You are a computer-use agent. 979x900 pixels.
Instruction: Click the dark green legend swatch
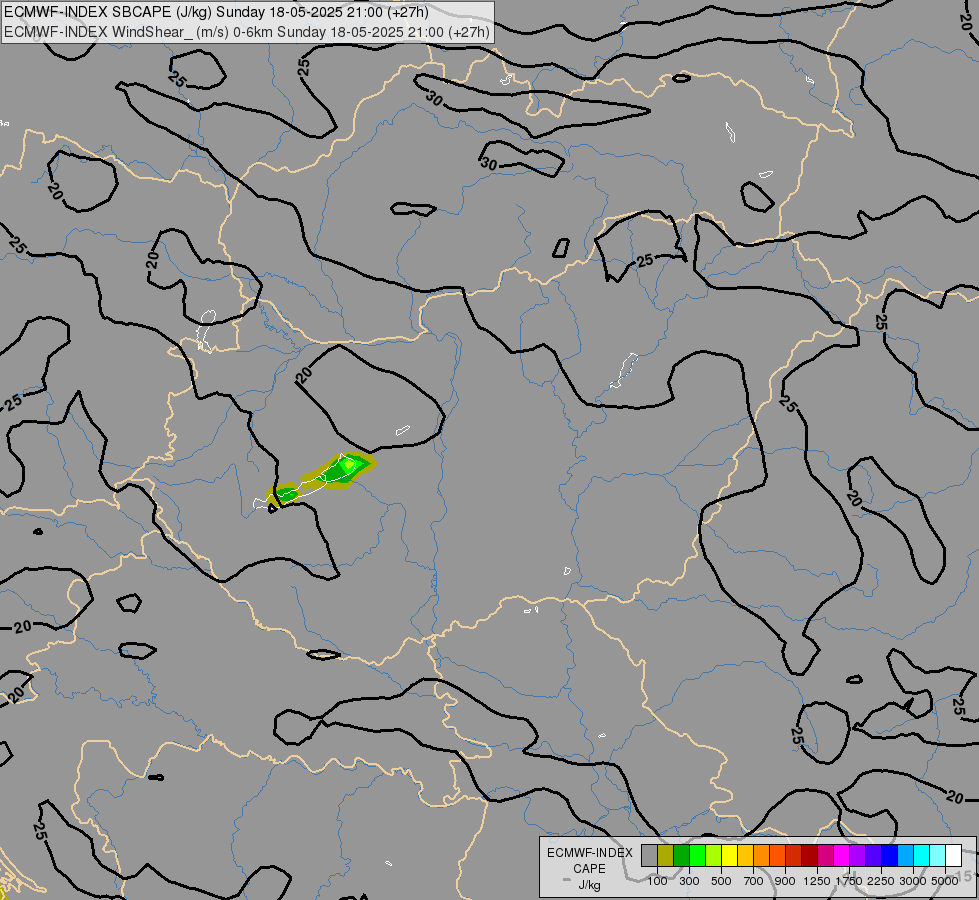pyautogui.click(x=681, y=855)
